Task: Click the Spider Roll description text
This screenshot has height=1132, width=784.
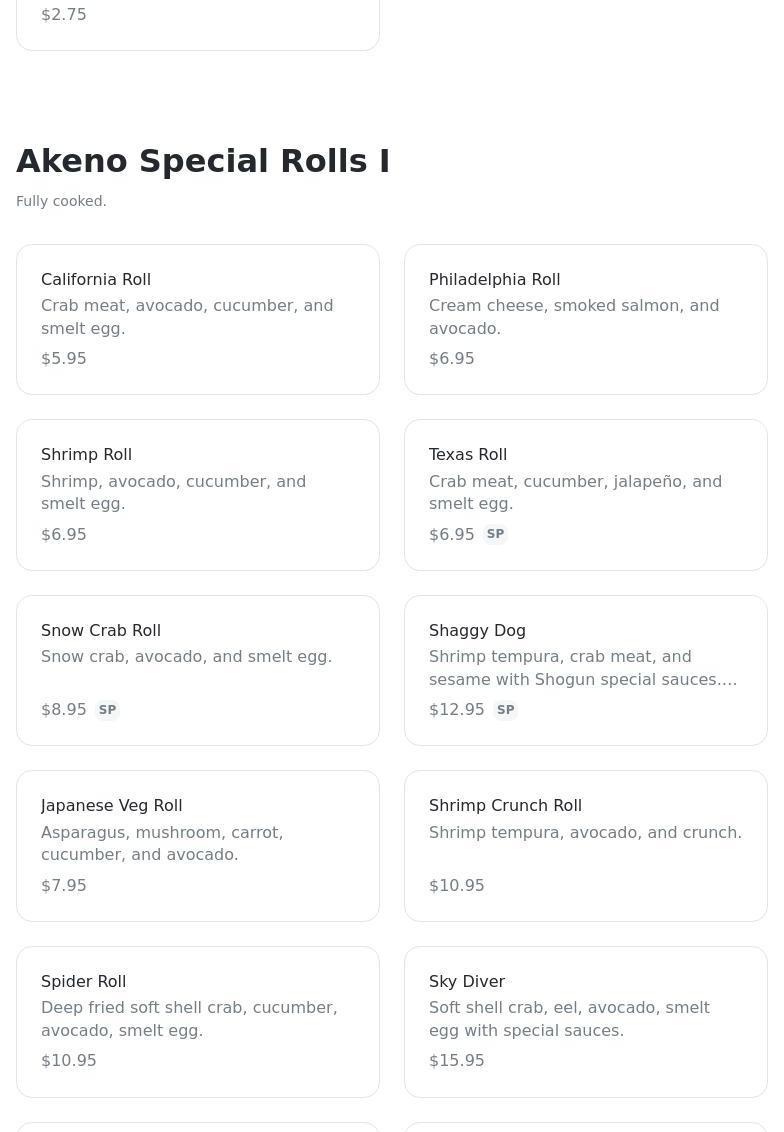Action: (x=189, y=1019)
